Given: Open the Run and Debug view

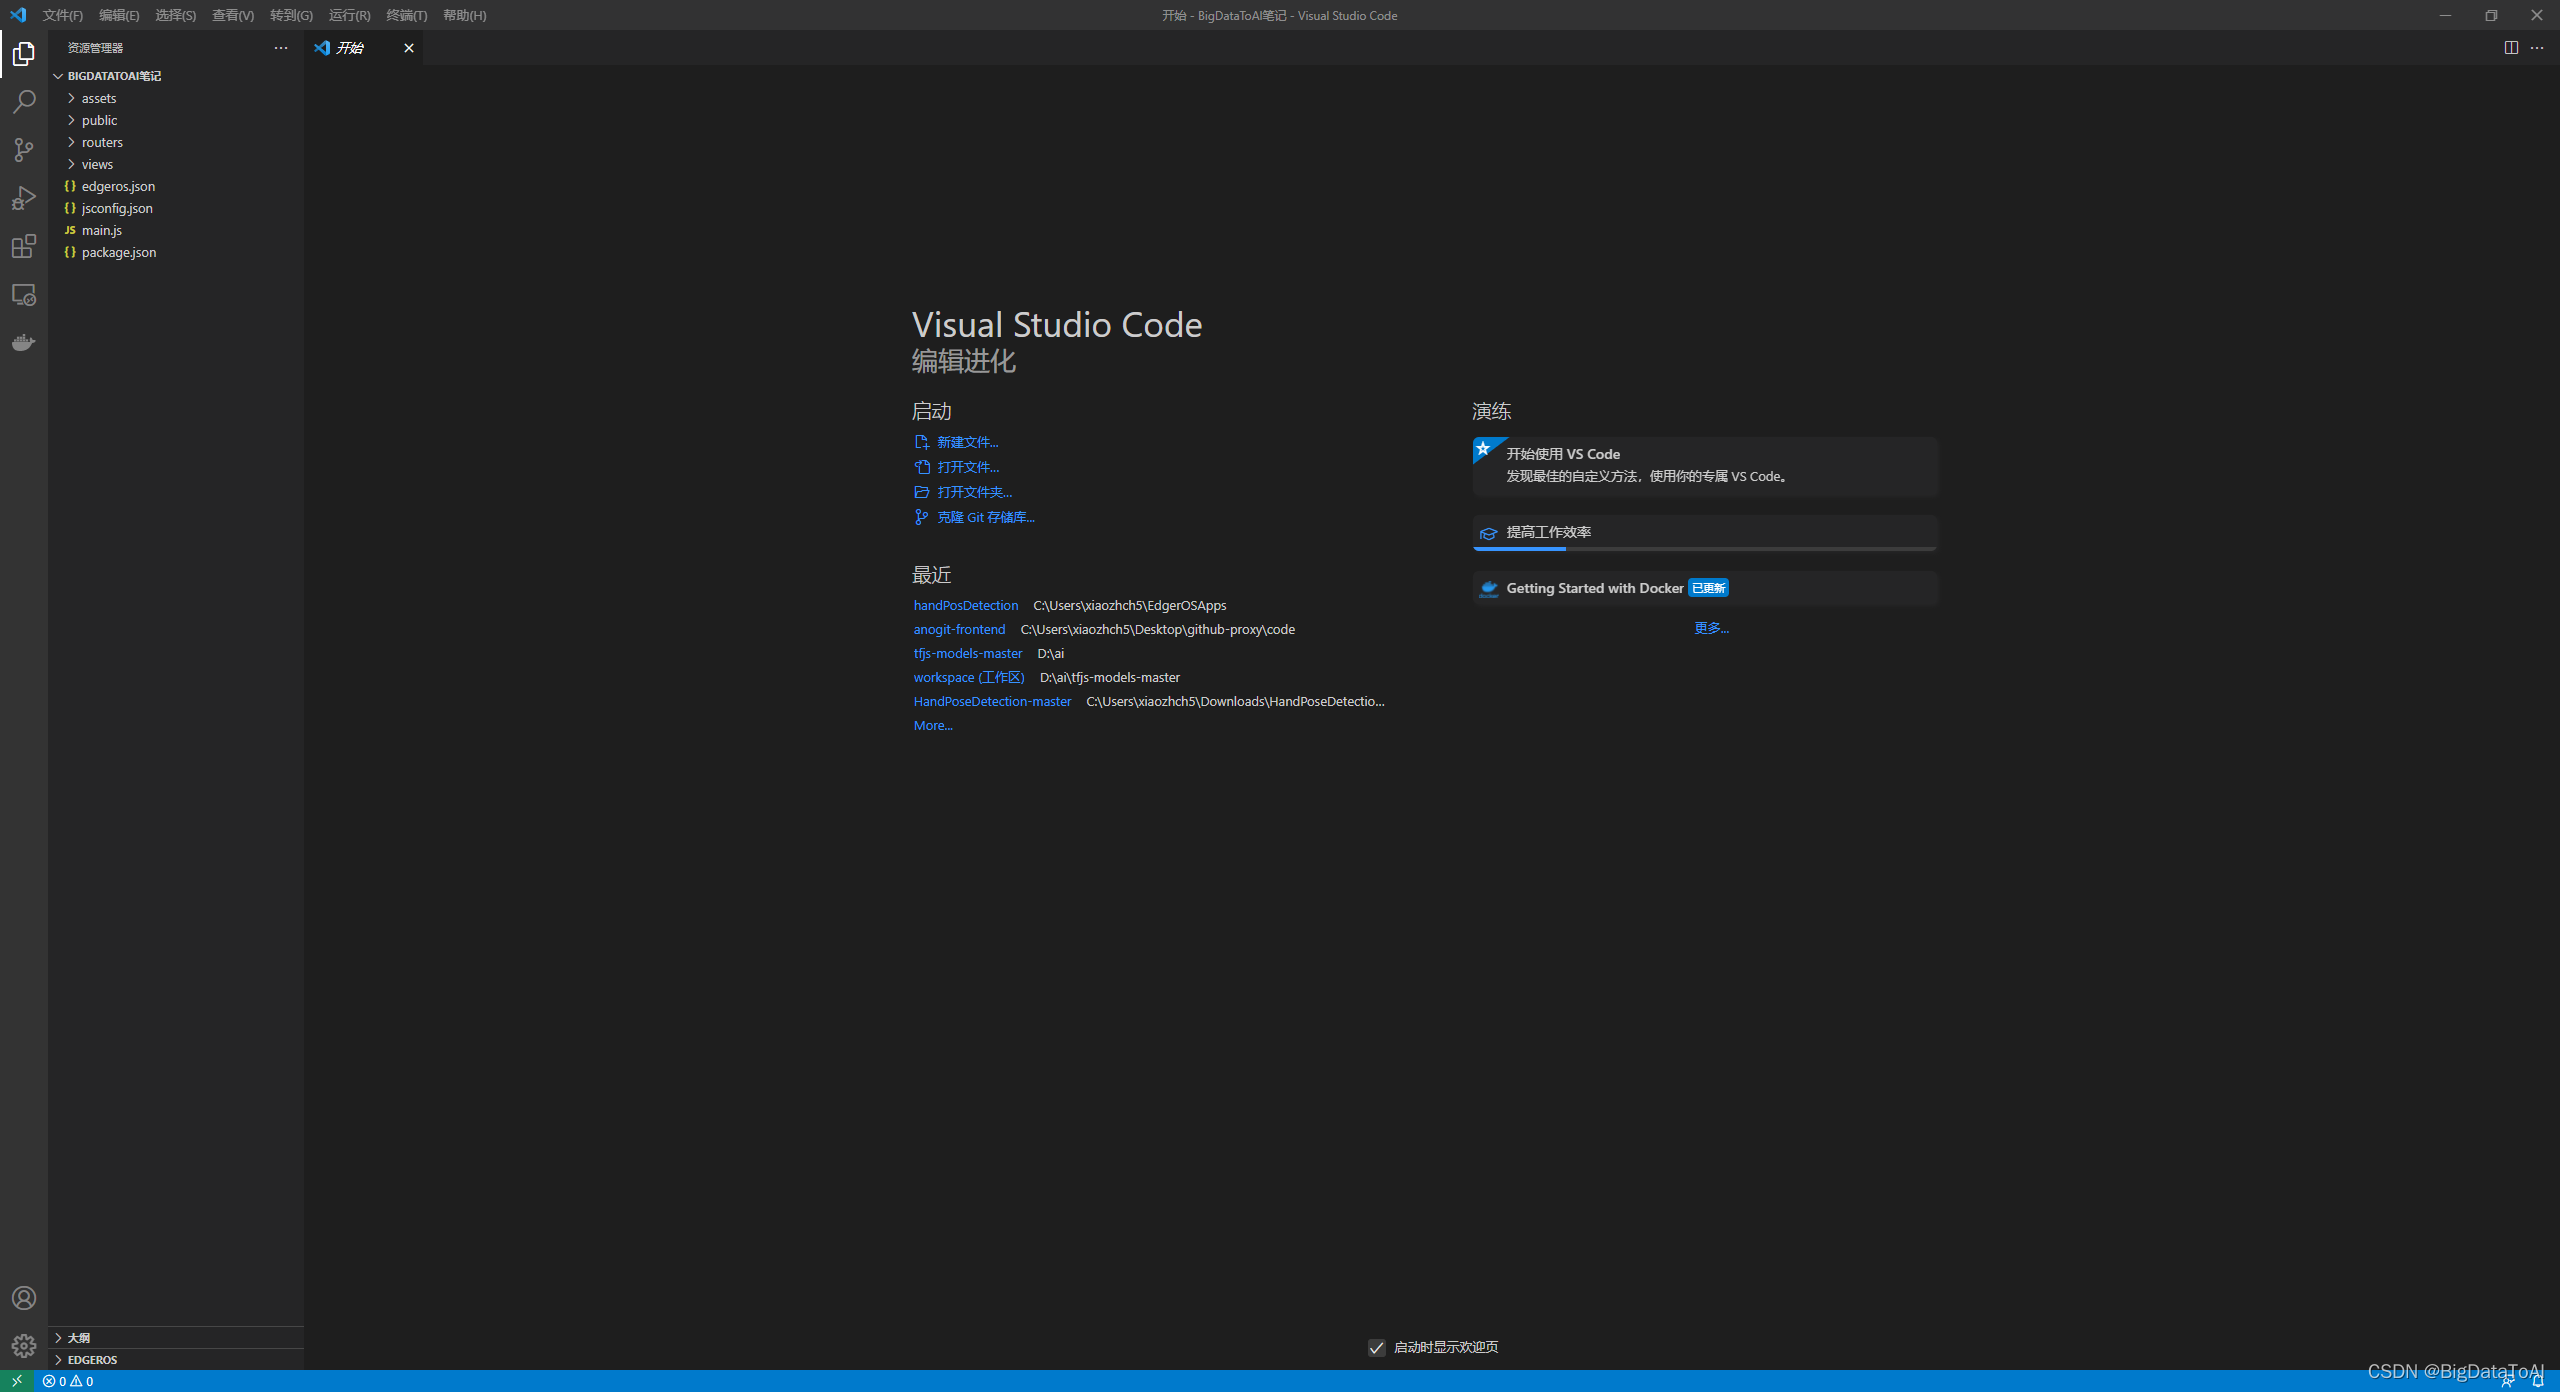Looking at the screenshot, I should pyautogui.click(x=24, y=198).
